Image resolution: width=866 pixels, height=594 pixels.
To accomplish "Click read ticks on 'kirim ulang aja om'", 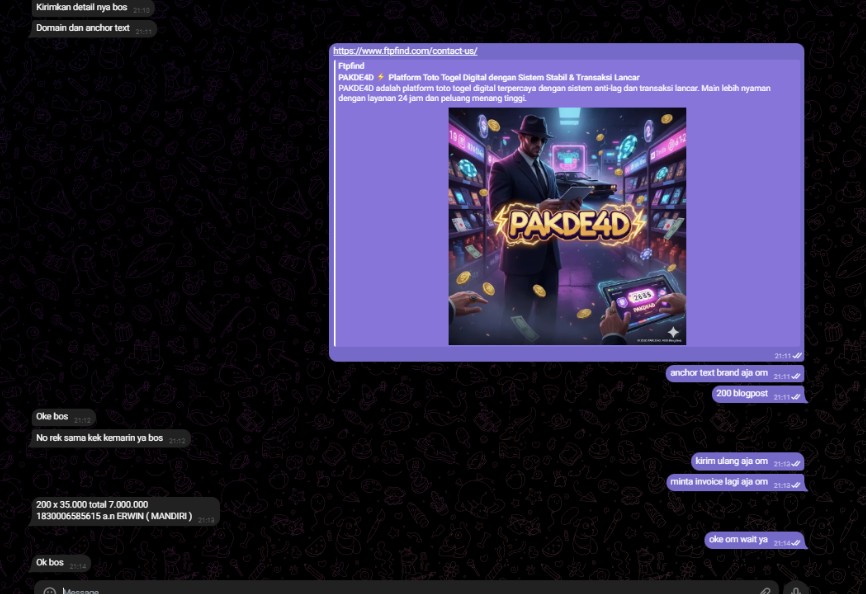I will 796,464.
